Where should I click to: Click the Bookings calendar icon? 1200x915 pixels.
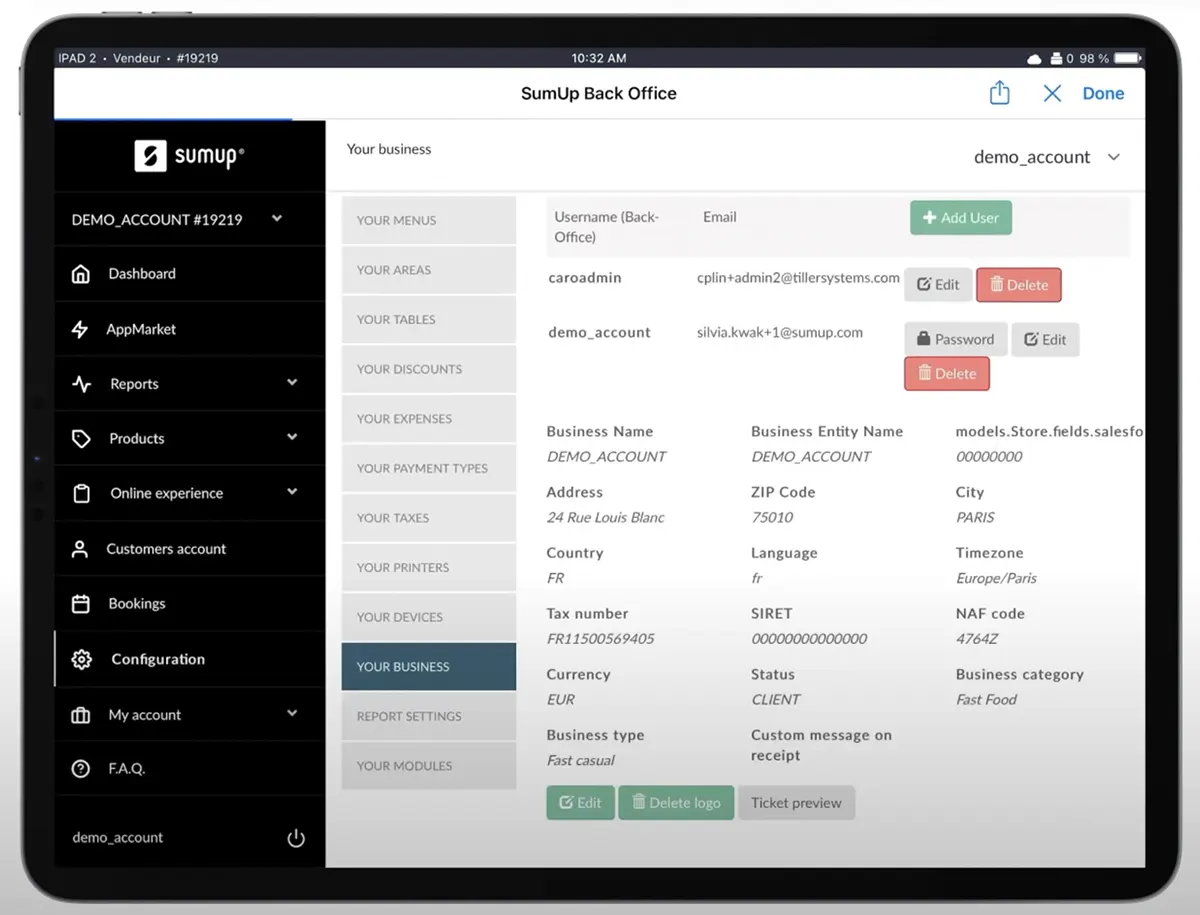[81, 604]
